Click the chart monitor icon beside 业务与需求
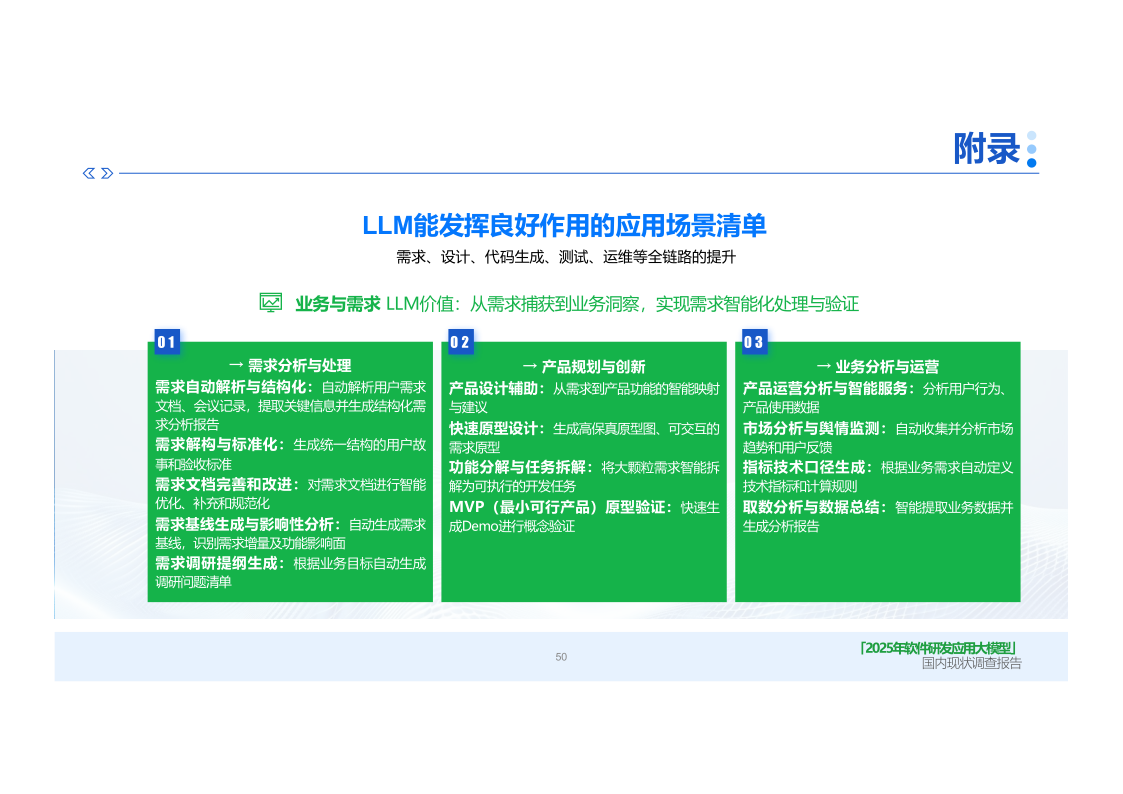Screen dimensions: 1123x794 coord(271,303)
